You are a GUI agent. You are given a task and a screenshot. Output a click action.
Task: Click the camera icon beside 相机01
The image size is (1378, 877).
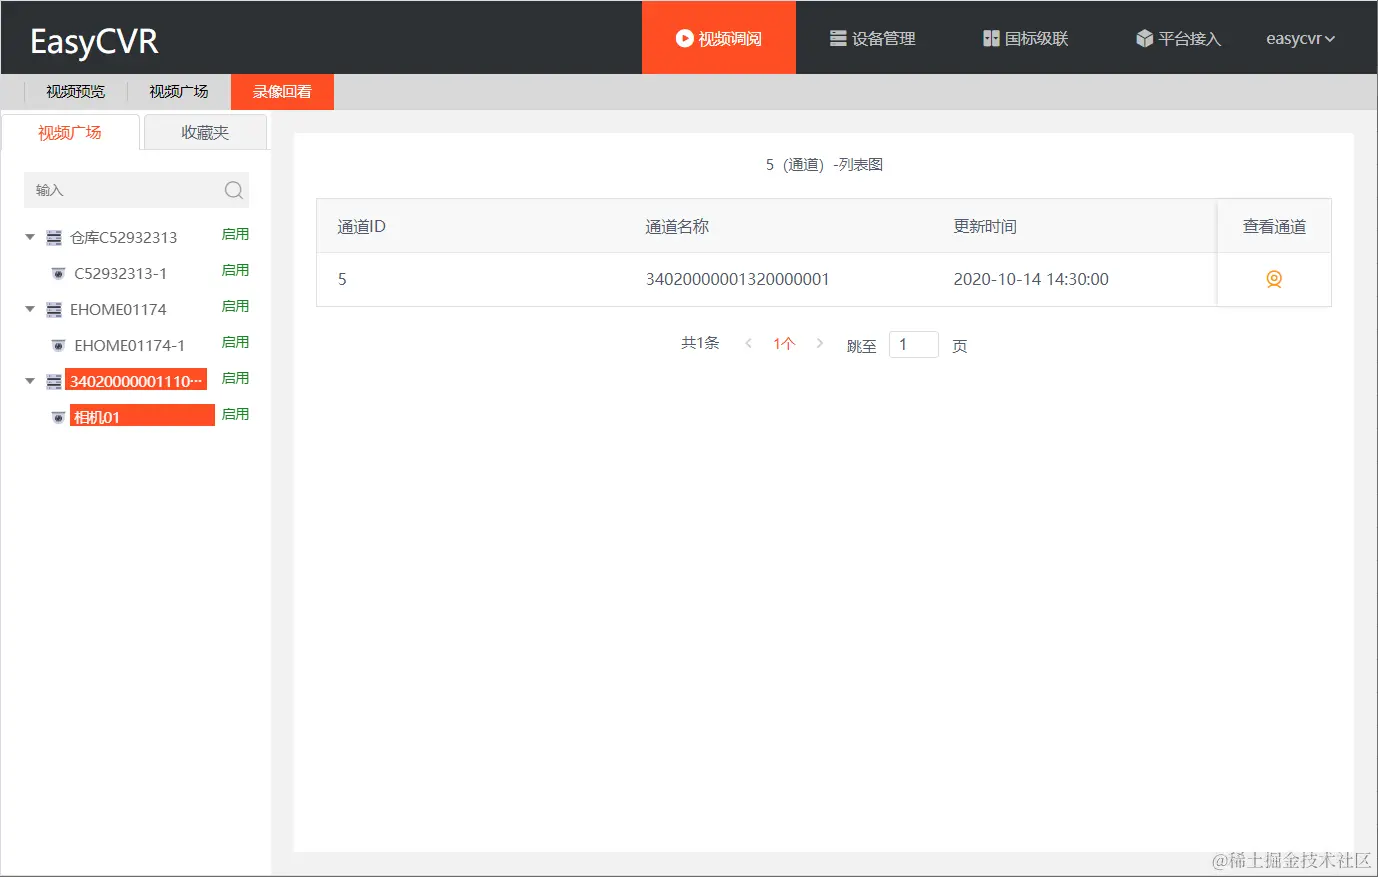58,415
